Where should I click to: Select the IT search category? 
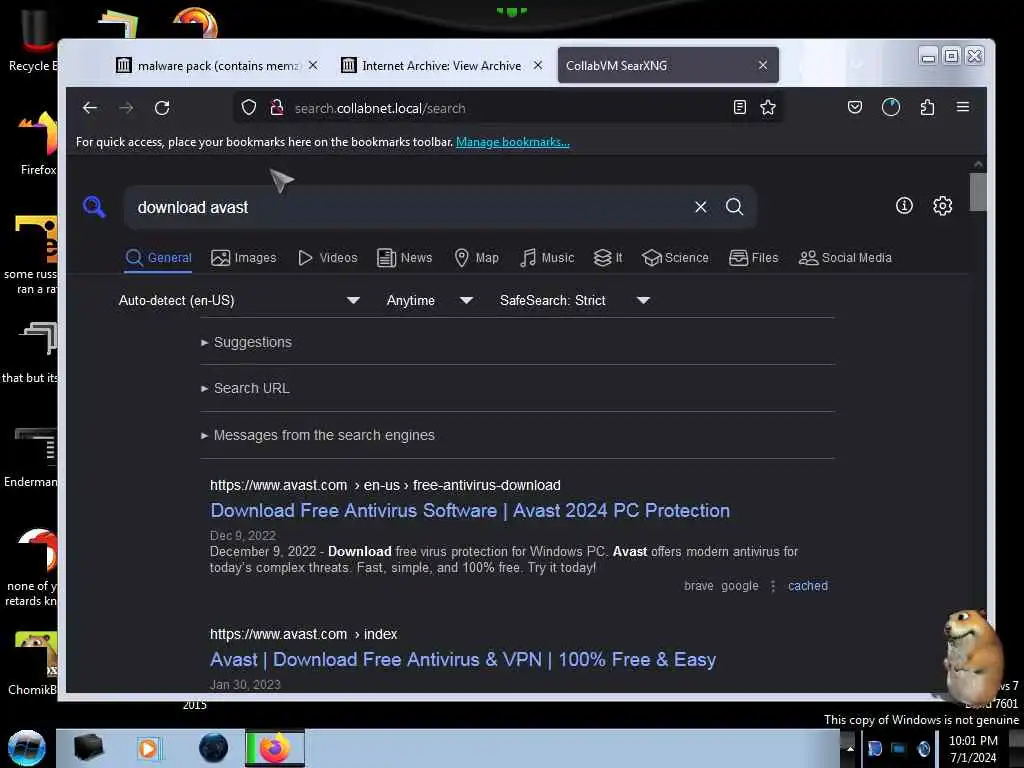[608, 258]
